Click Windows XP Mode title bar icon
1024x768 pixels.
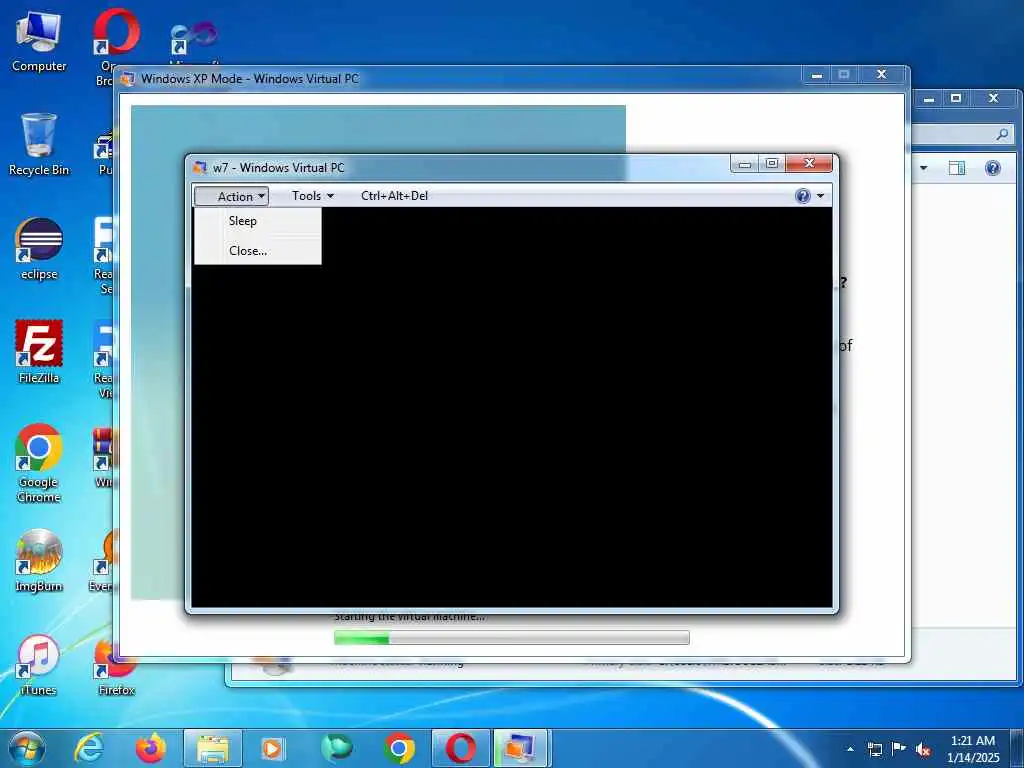pos(127,79)
